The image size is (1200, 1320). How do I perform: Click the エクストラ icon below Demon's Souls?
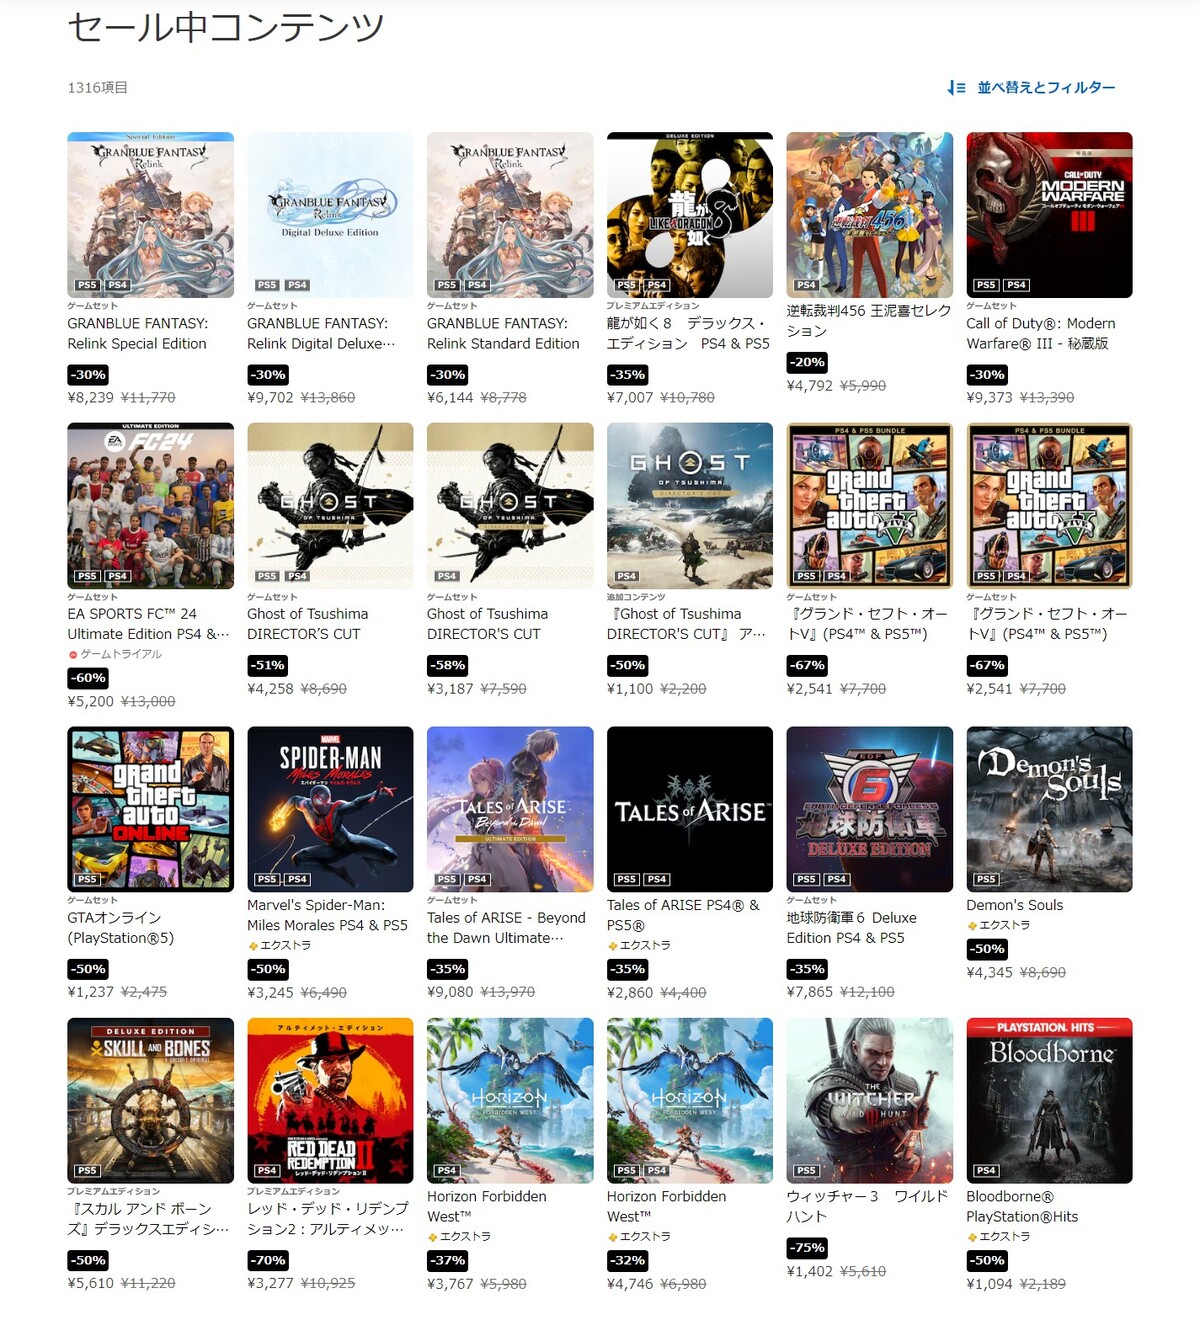972,926
